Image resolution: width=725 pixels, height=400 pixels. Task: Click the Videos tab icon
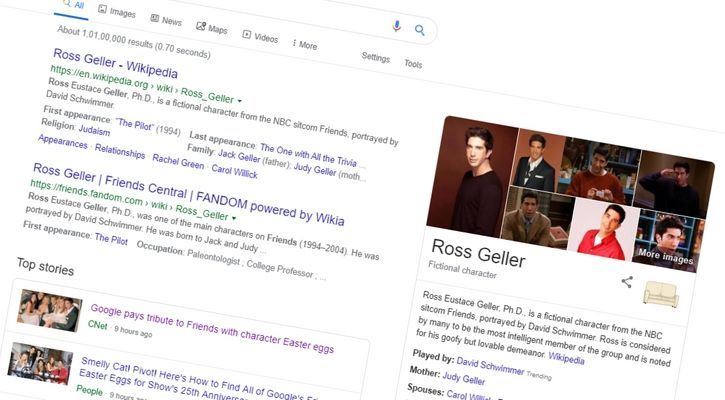point(247,34)
